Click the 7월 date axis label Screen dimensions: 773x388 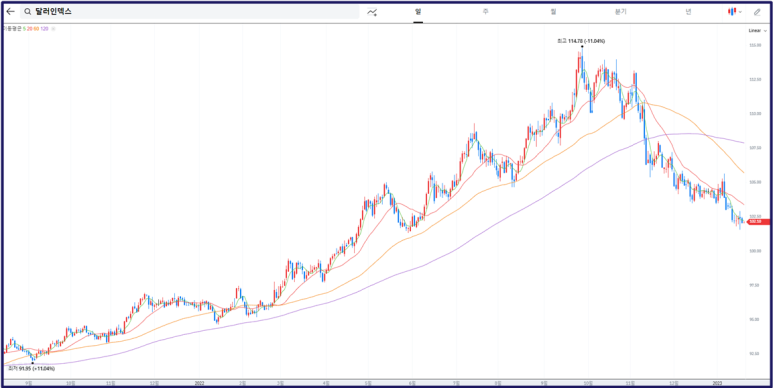(x=457, y=383)
